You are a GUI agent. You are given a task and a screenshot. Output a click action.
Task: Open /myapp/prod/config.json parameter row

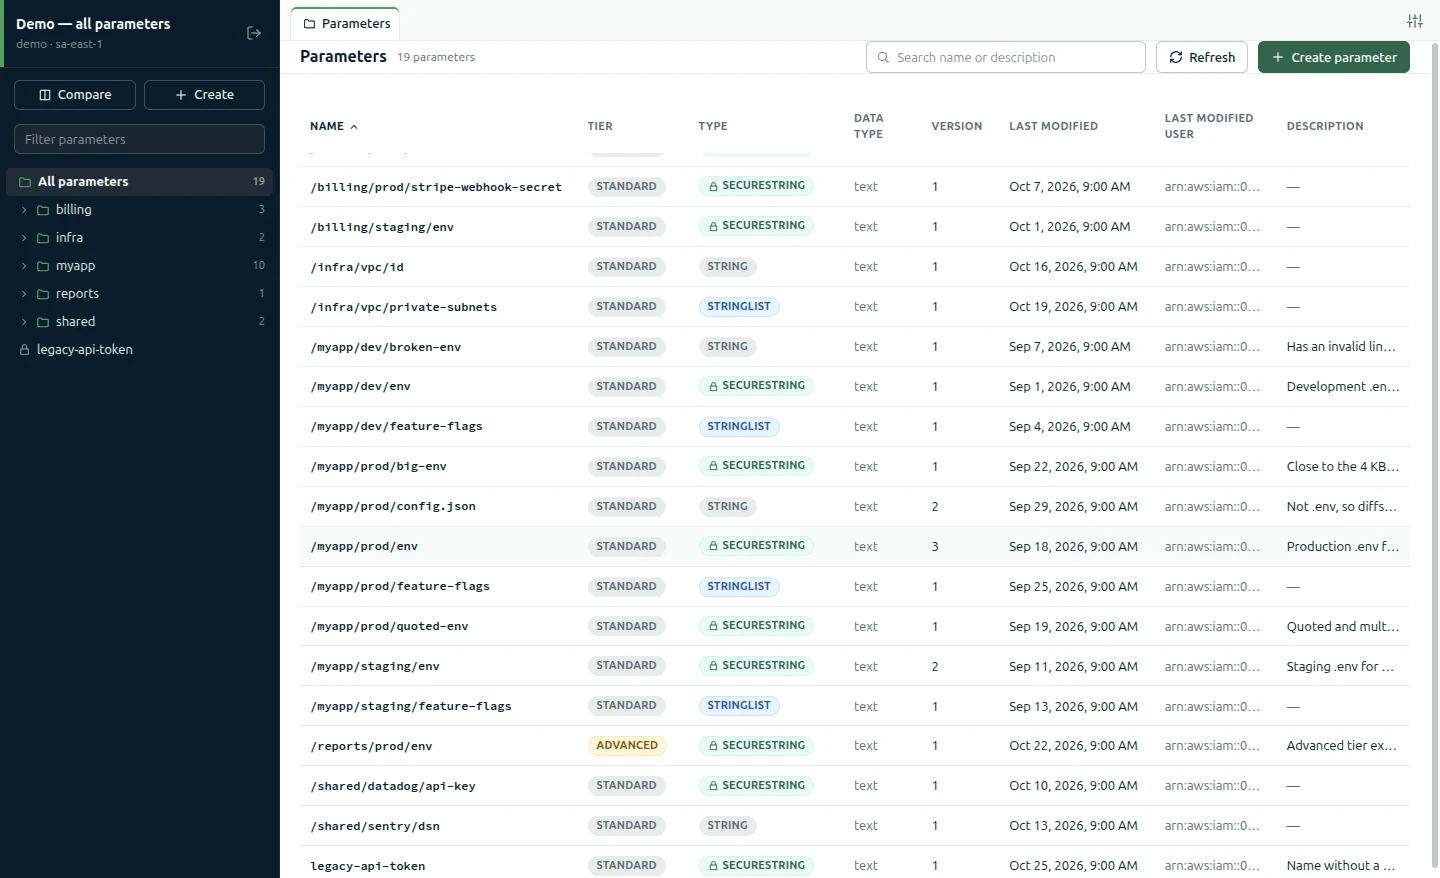855,506
